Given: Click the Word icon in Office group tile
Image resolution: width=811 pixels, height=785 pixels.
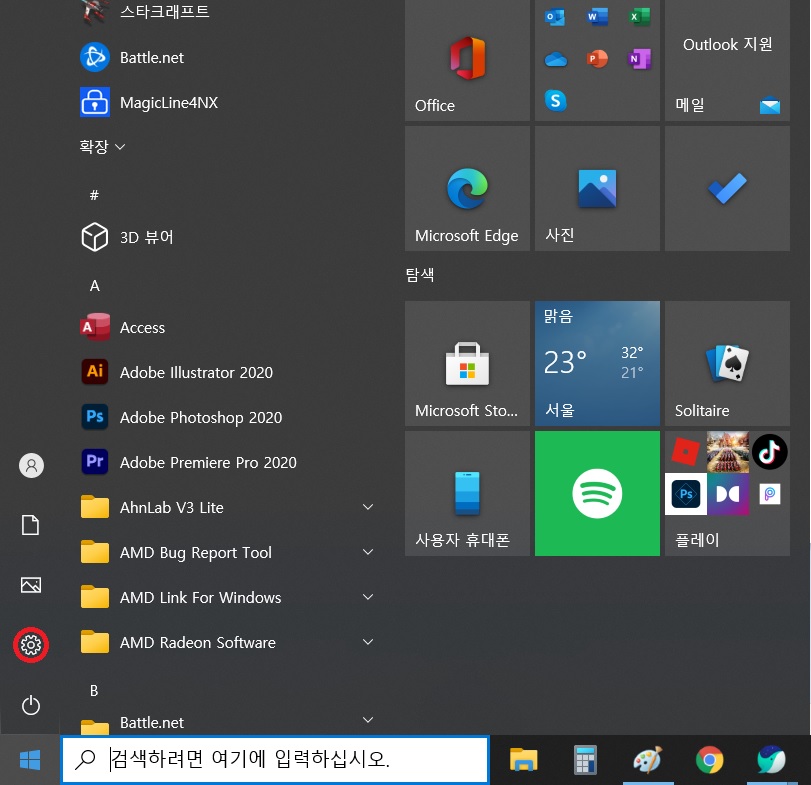Looking at the screenshot, I should [597, 17].
